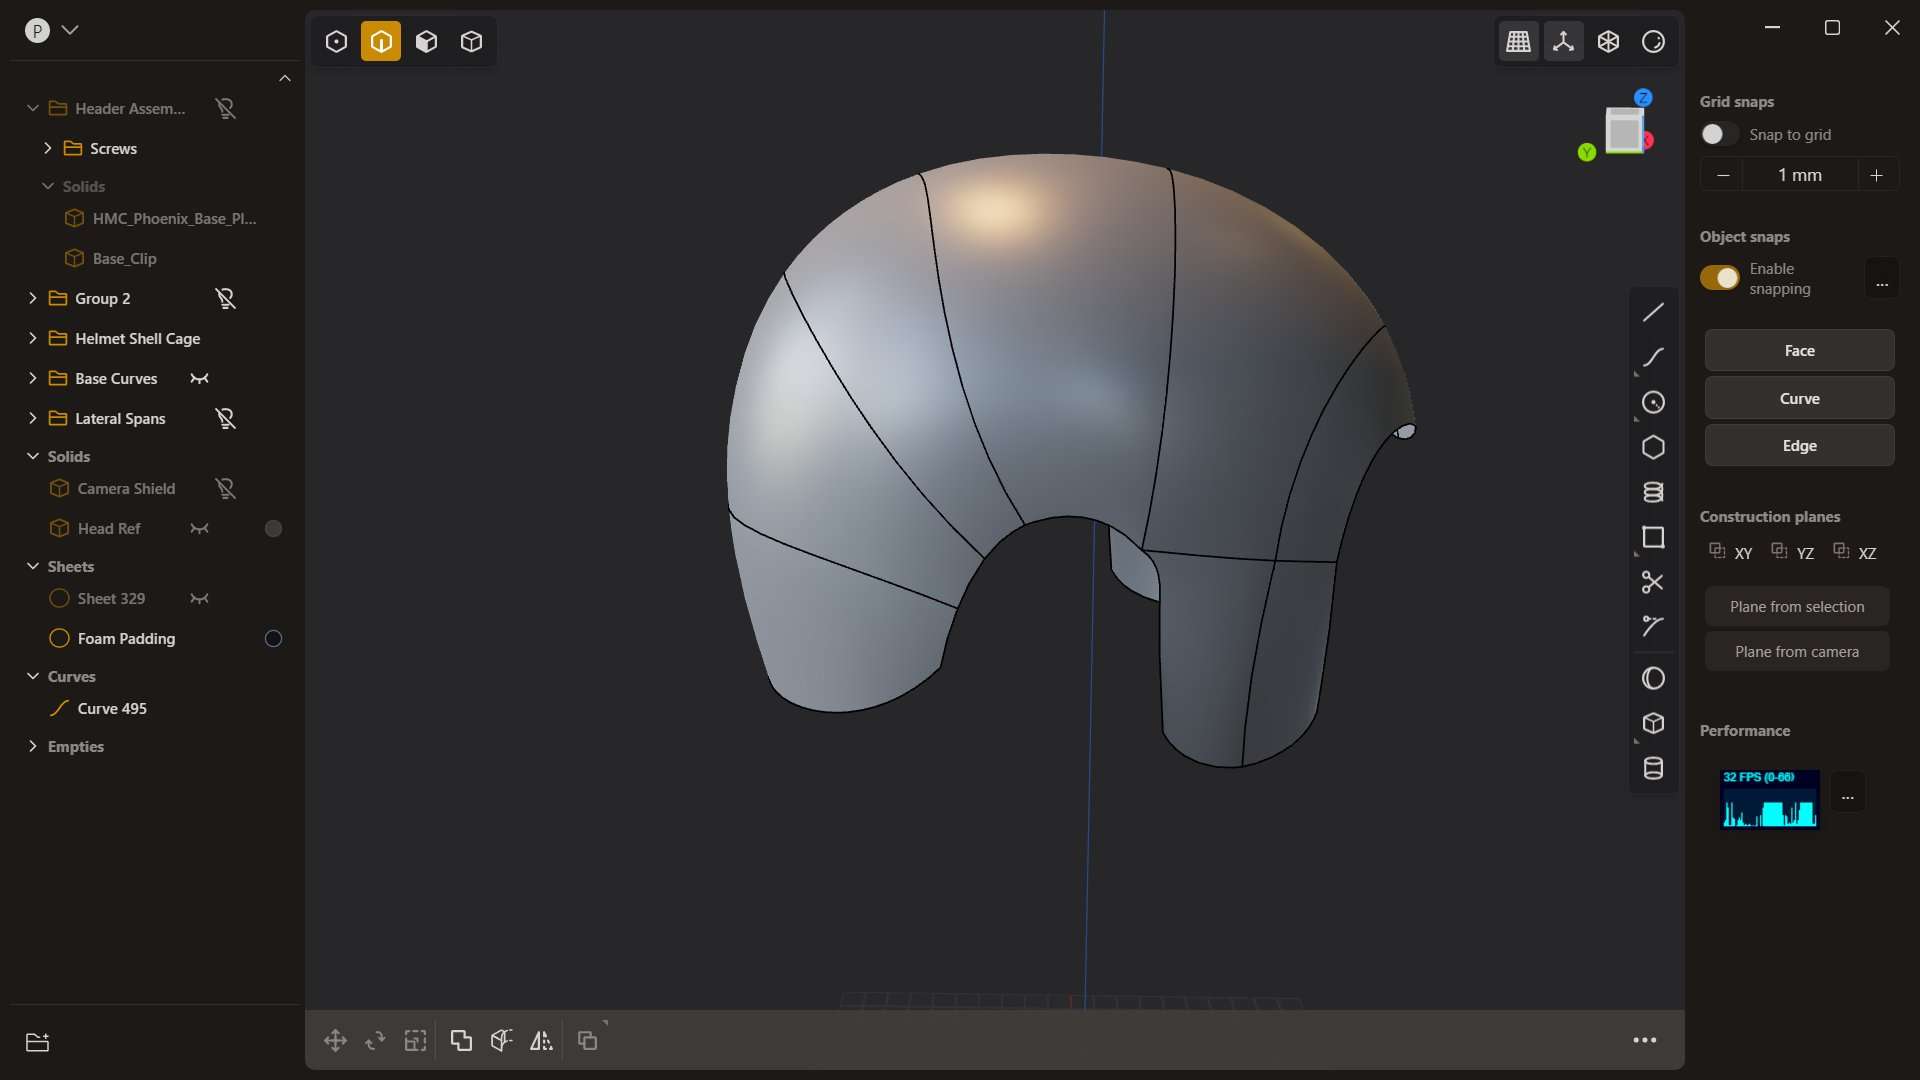
Task: Open the bottom toolbar three-dot menu
Action: pyautogui.click(x=1645, y=1041)
